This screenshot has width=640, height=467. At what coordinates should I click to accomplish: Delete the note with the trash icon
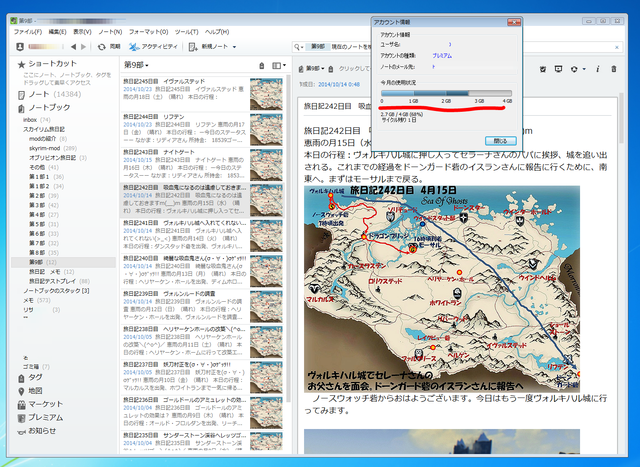click(613, 69)
